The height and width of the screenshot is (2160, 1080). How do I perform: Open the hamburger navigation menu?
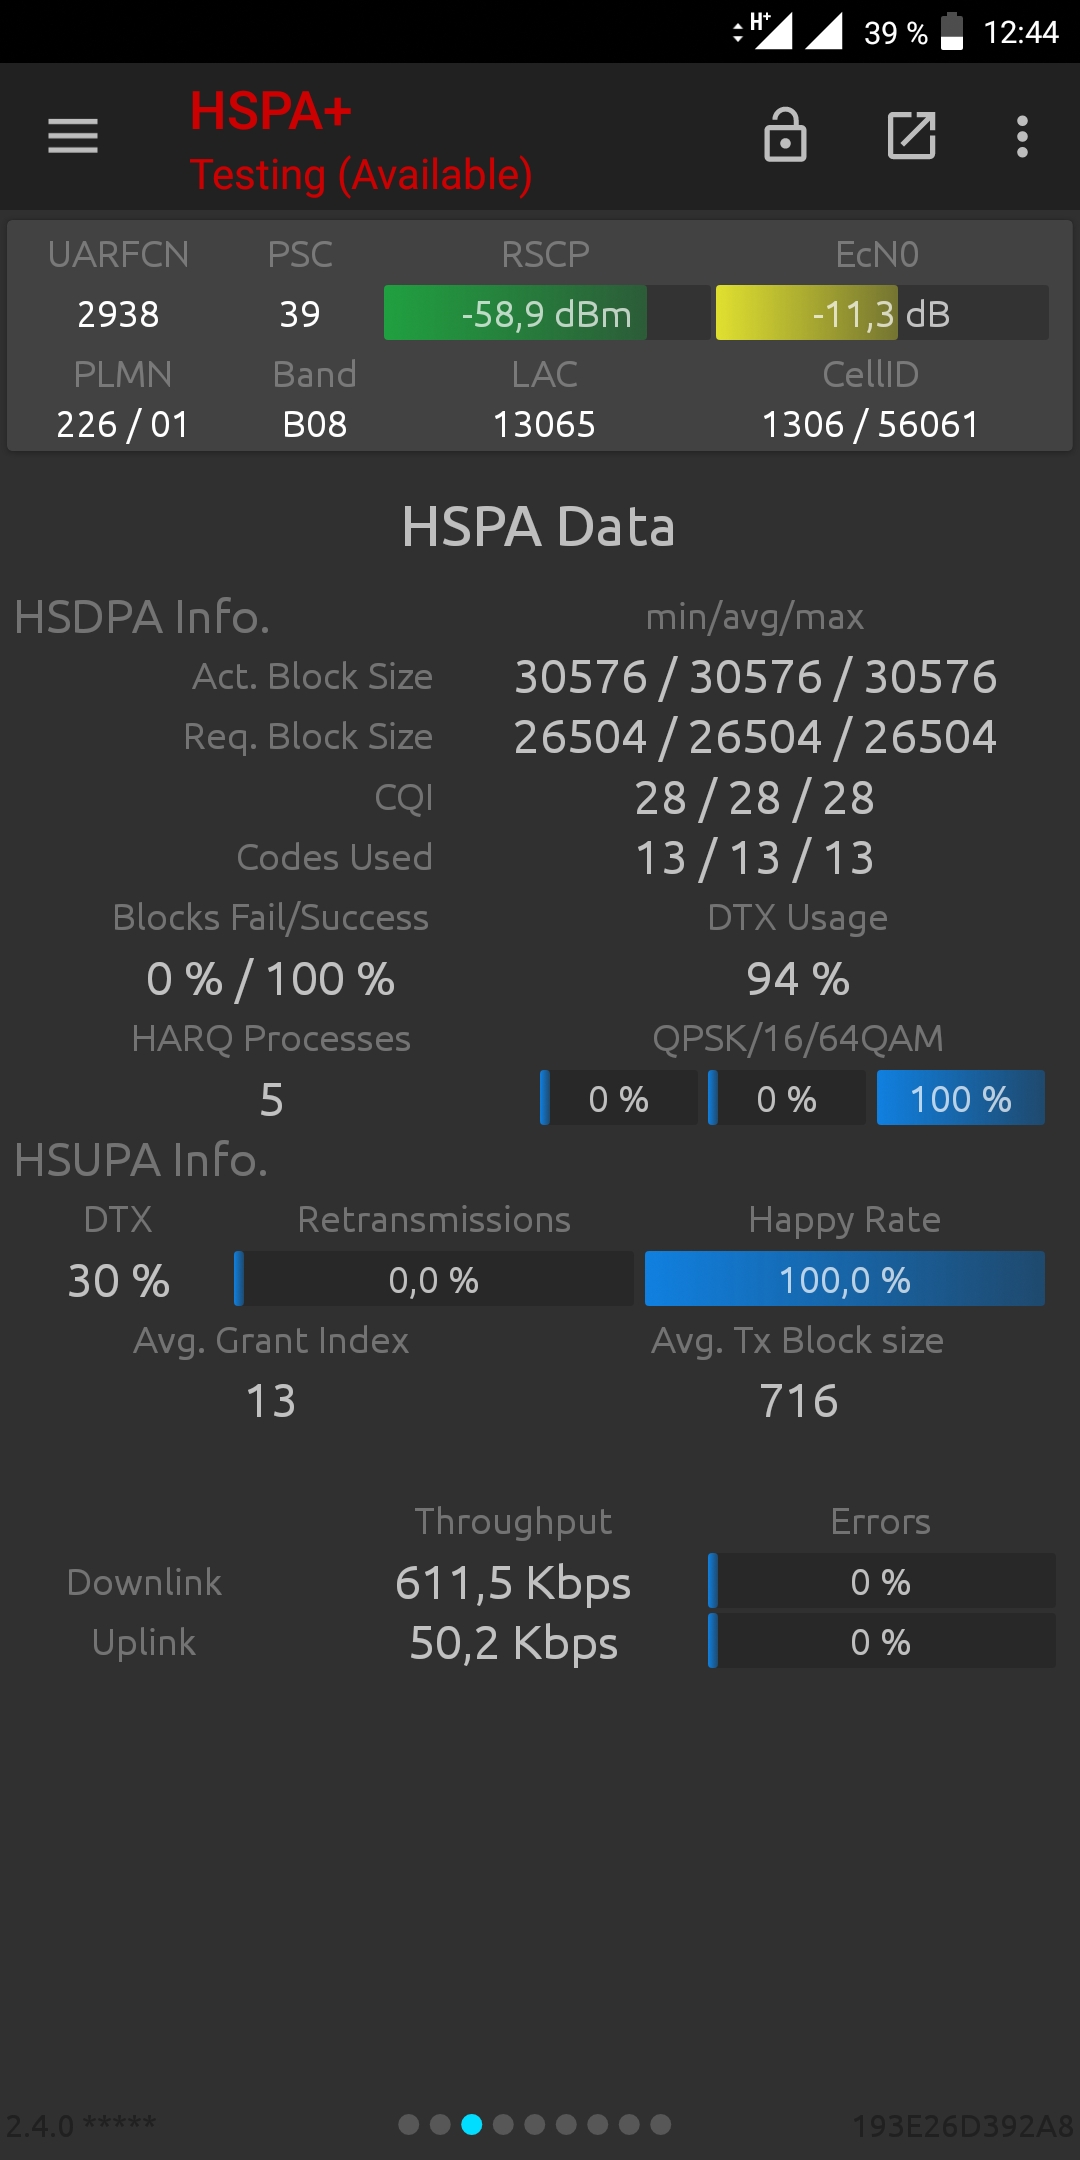[73, 136]
